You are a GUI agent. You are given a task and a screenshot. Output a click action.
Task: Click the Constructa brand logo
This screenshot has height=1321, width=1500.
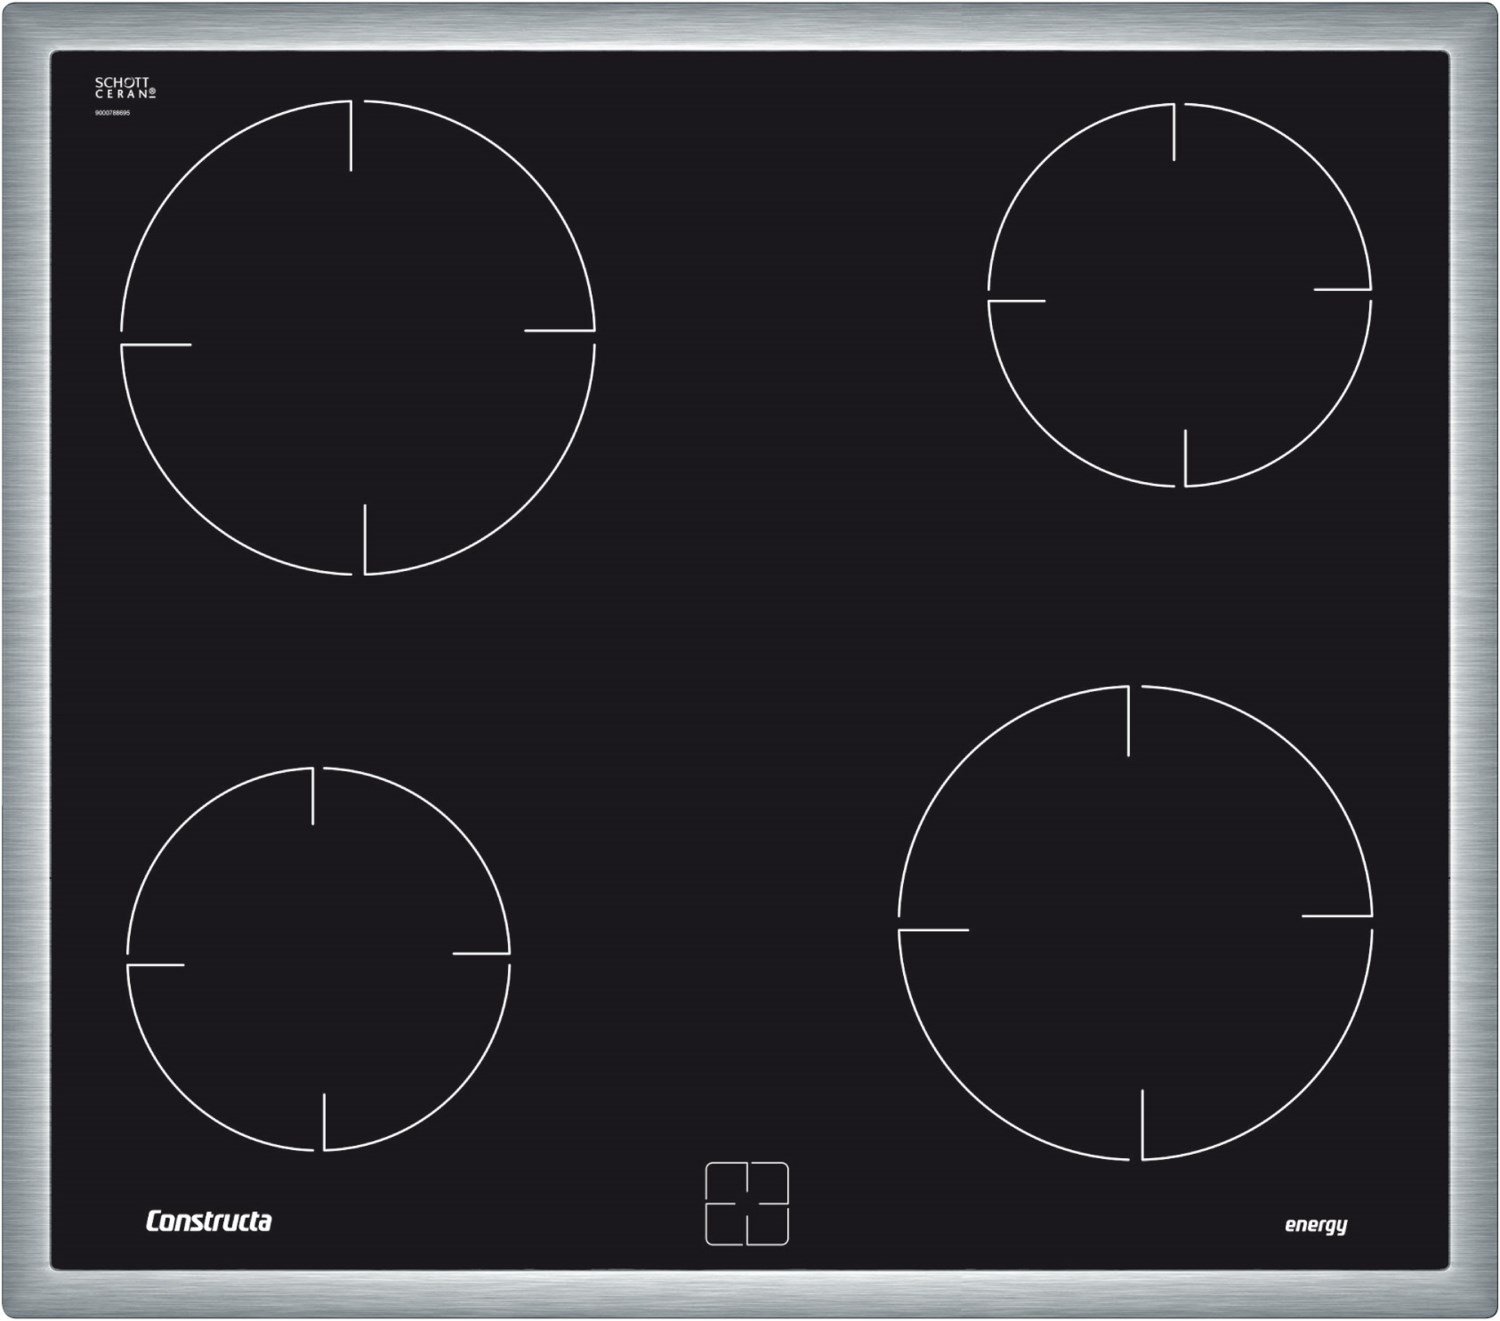click(208, 1221)
